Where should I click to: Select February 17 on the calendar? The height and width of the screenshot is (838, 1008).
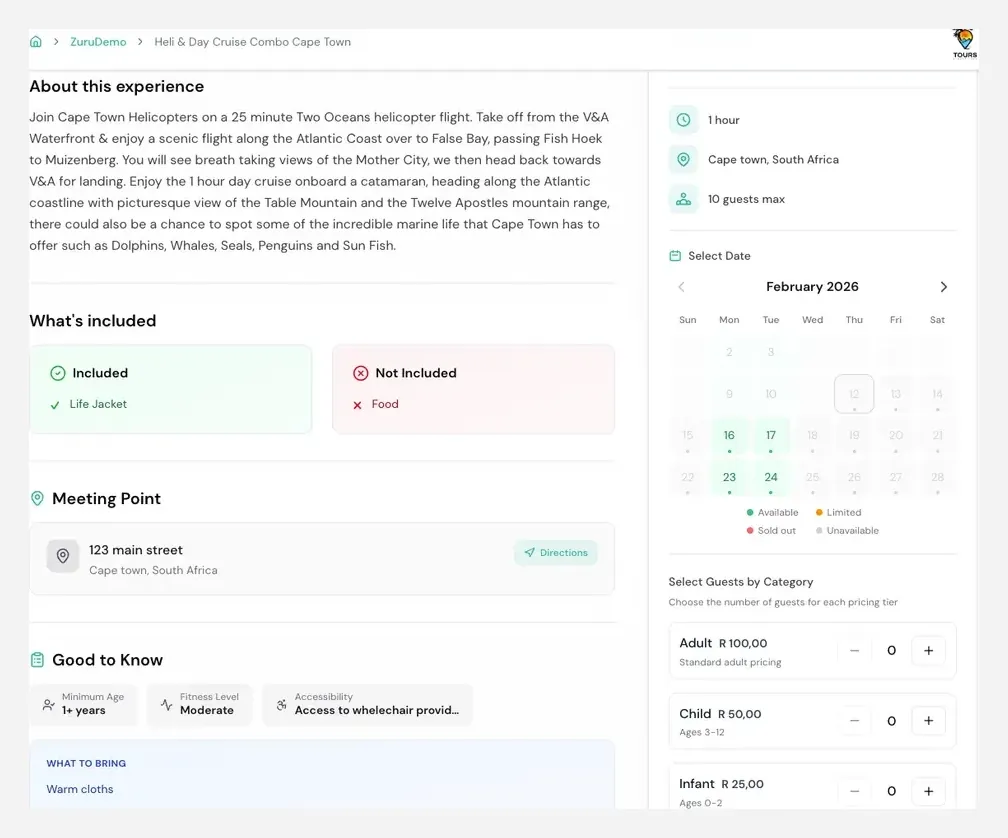tap(771, 436)
